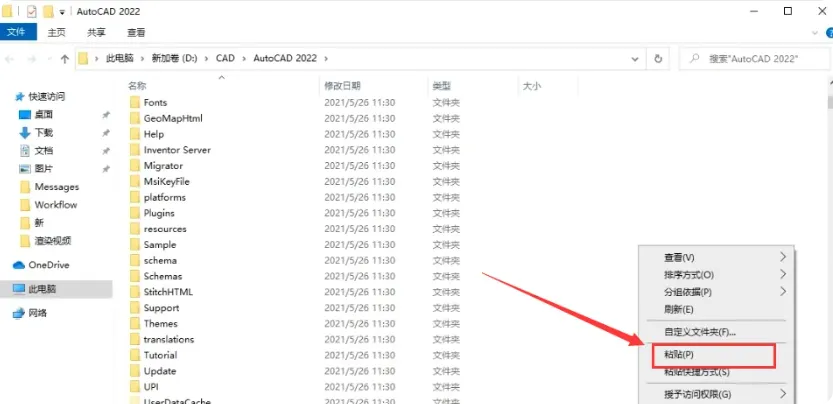Click the MsiKeyFile folder icon

pyautogui.click(x=135, y=181)
